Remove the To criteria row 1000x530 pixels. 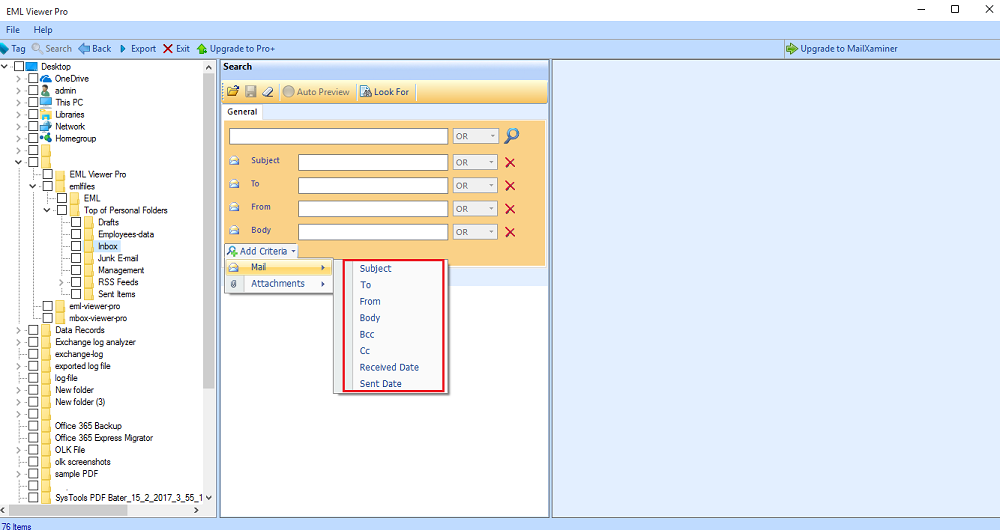pos(510,186)
